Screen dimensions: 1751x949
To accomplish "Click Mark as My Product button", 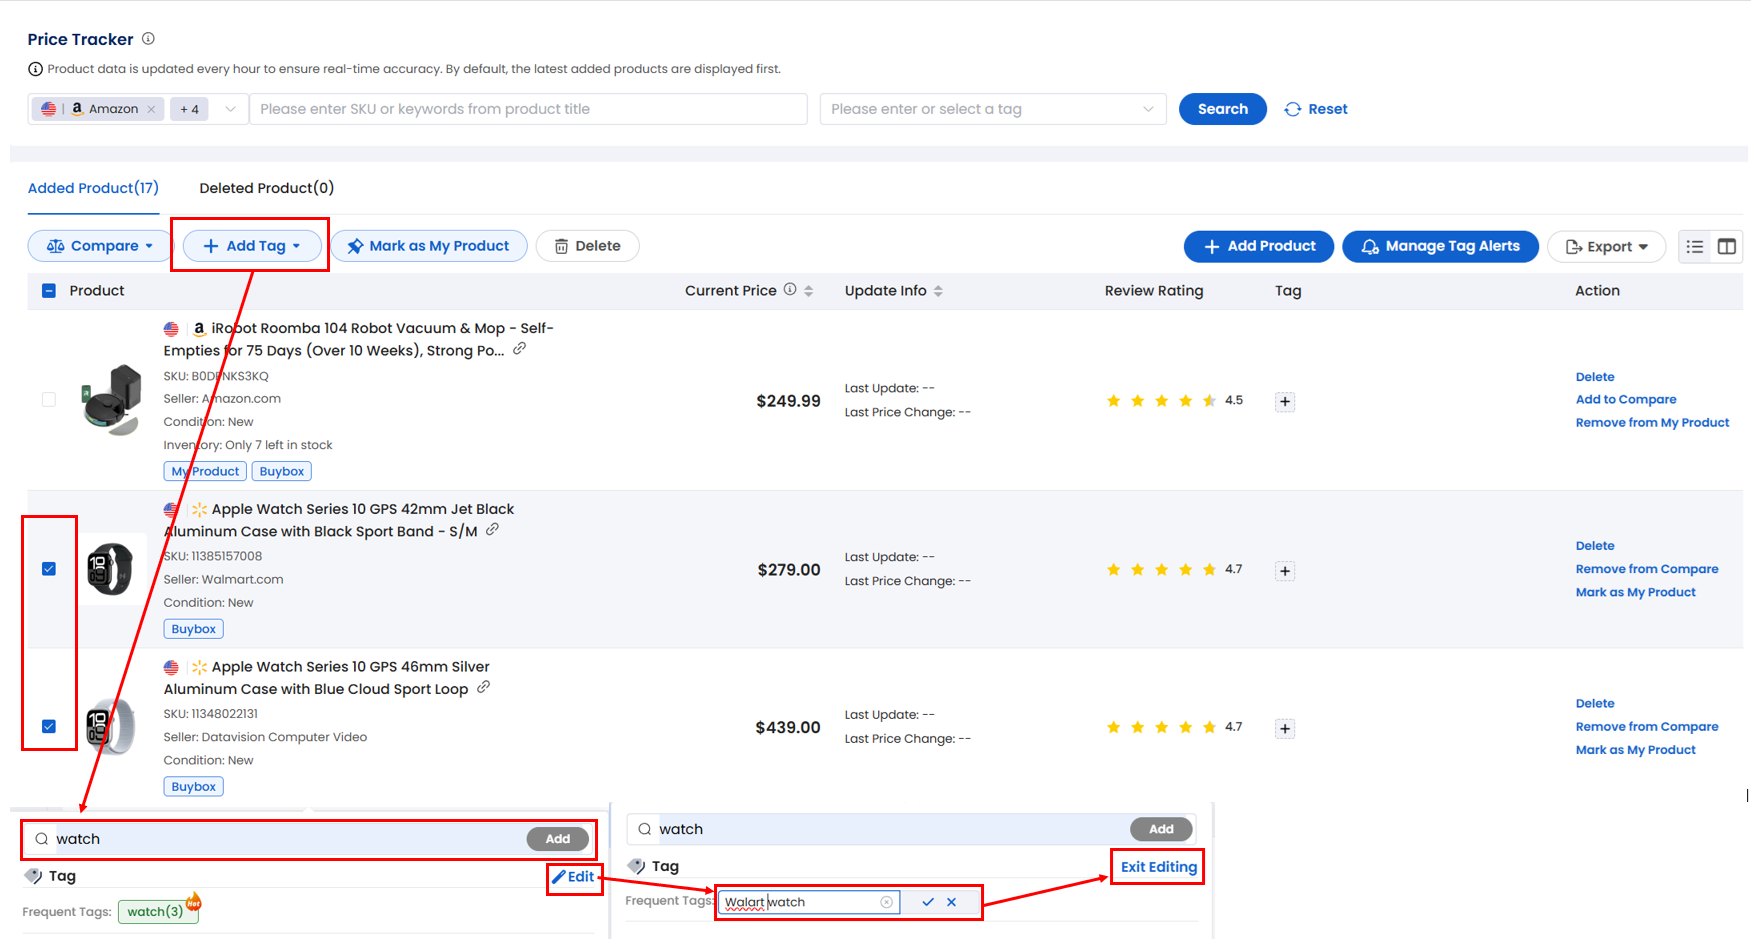I will point(429,246).
